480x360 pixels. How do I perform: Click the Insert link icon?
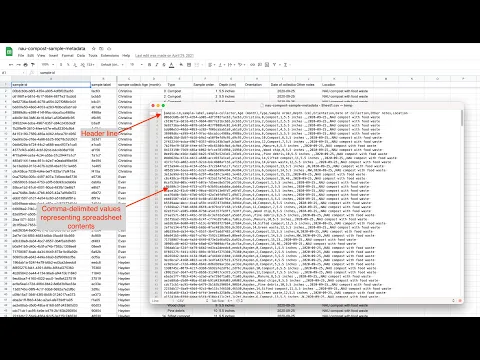253,65
